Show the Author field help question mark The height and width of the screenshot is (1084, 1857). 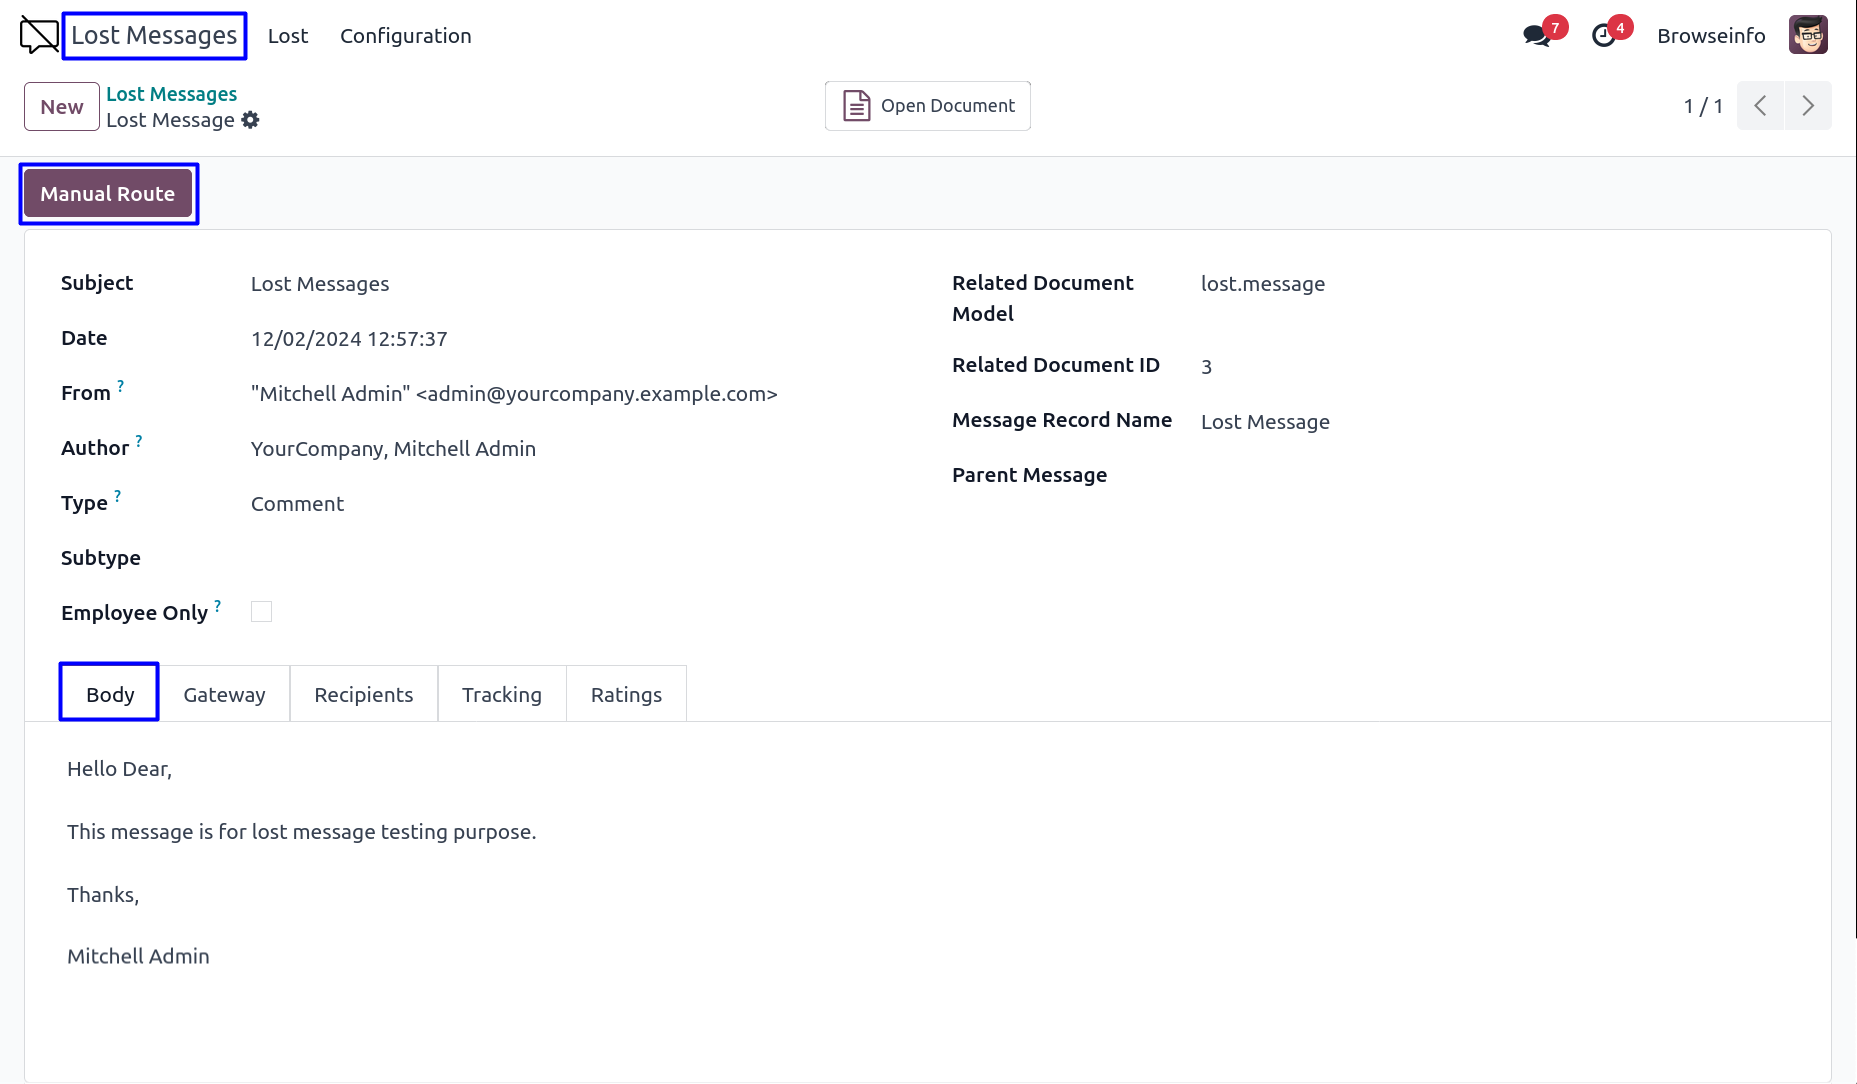tap(139, 441)
